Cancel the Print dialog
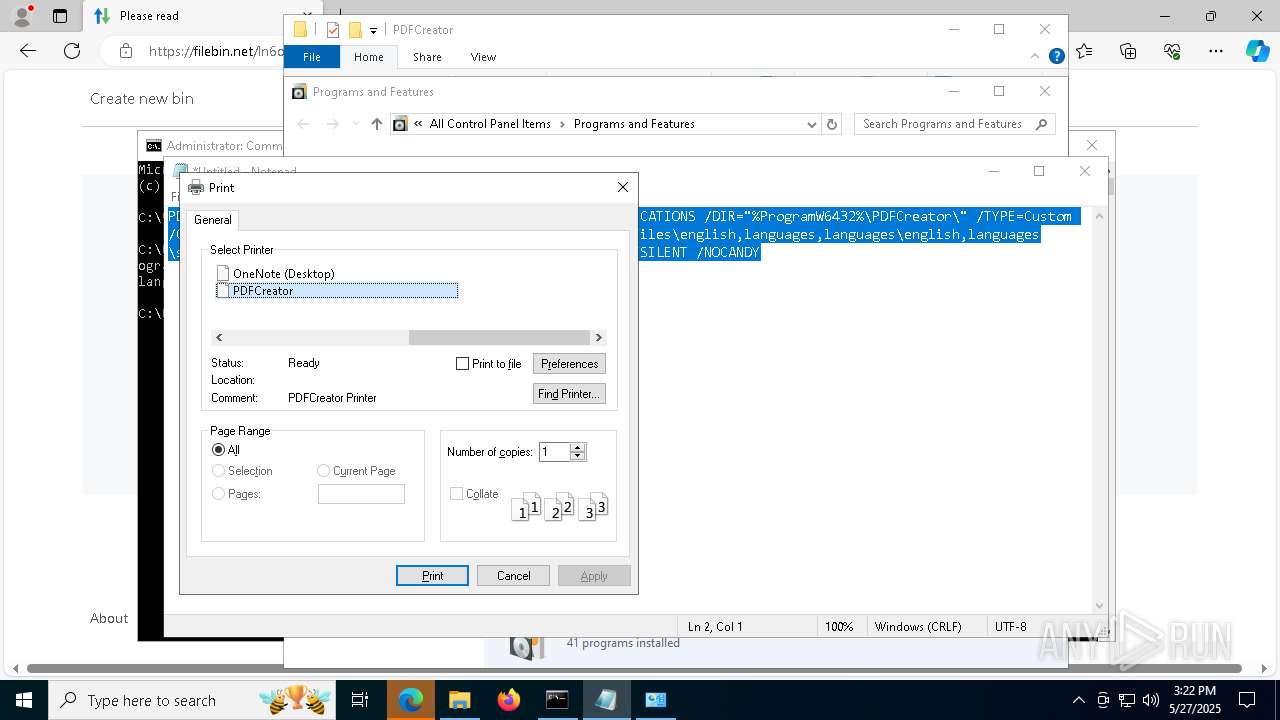Image resolution: width=1280 pixels, height=720 pixels. pyautogui.click(x=513, y=576)
